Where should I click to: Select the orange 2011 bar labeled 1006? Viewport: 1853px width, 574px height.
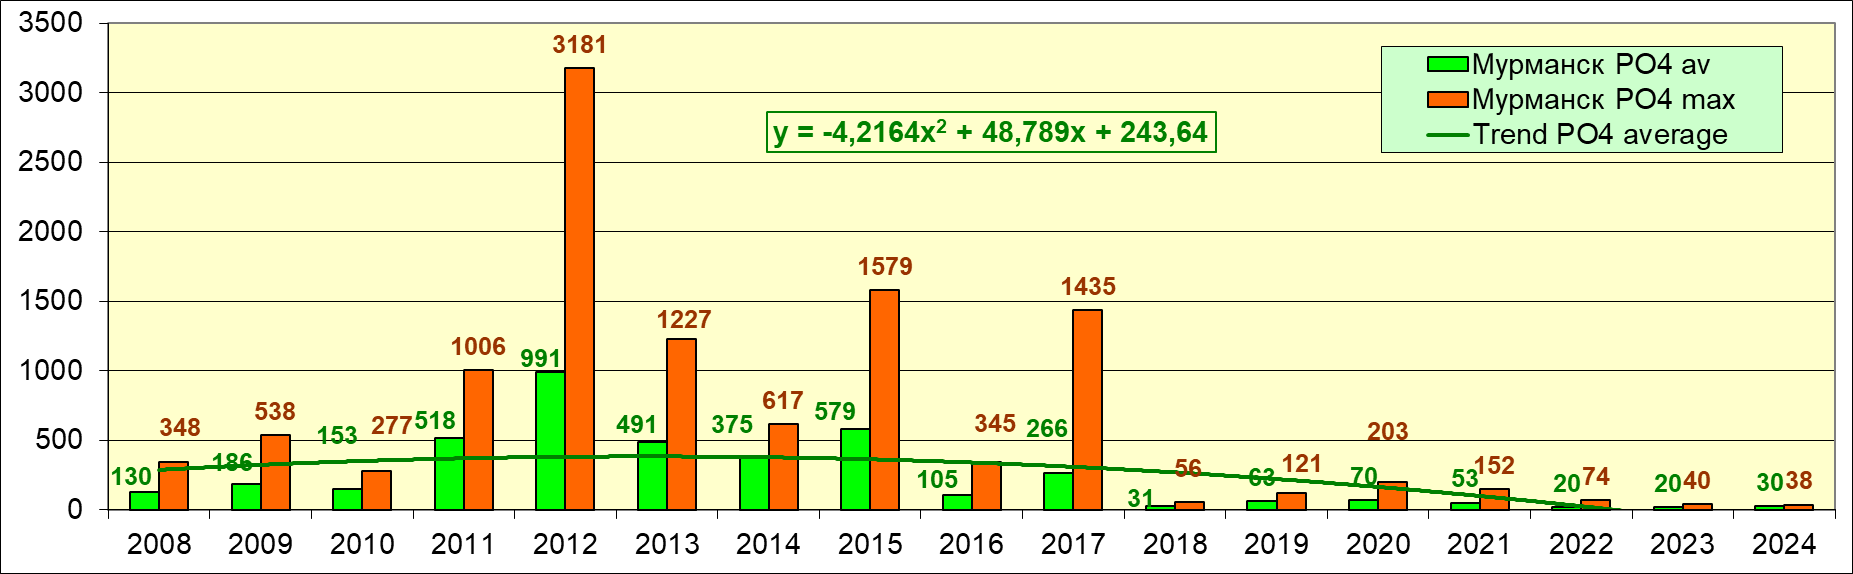(478, 440)
